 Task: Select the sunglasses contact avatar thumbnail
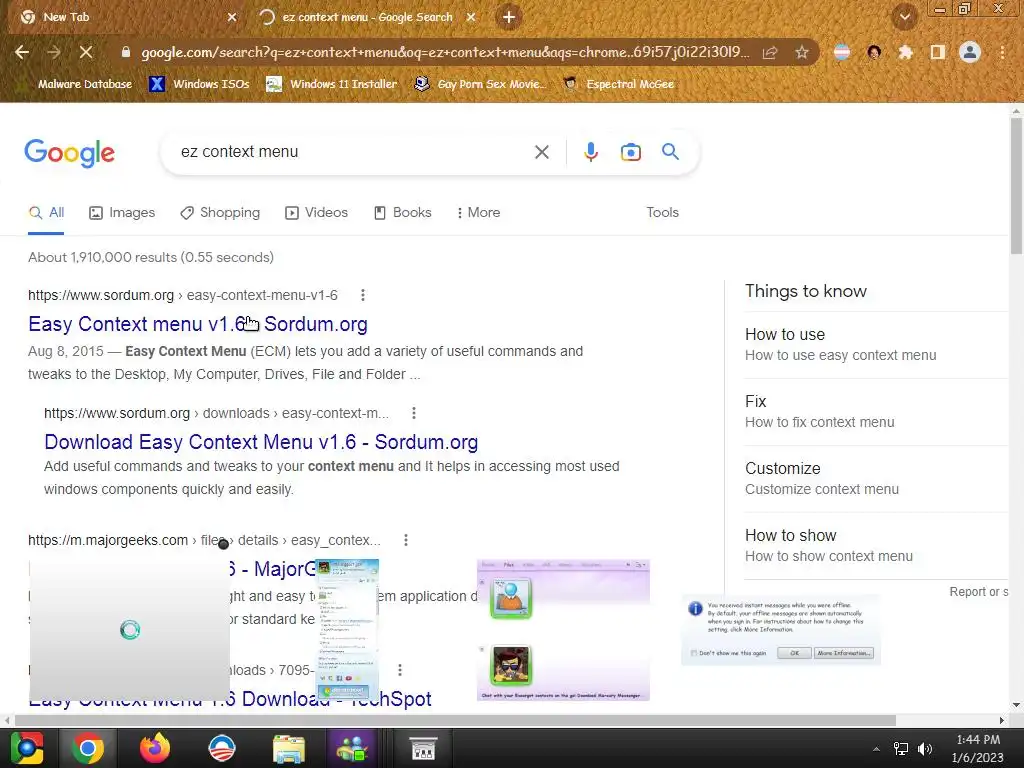(x=511, y=664)
